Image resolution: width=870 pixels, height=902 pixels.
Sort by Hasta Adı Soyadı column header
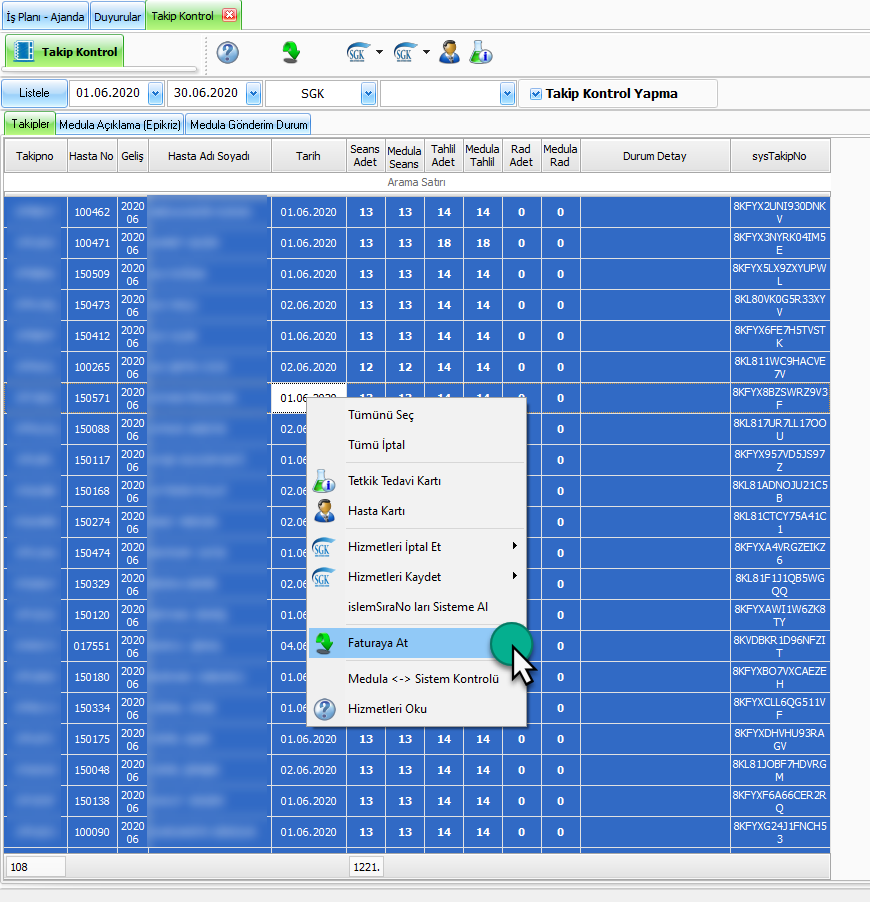point(209,156)
